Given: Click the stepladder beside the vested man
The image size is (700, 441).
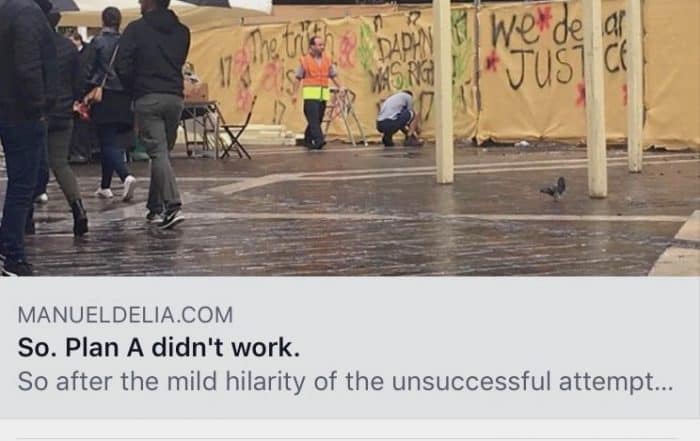Looking at the screenshot, I should click(x=345, y=116).
